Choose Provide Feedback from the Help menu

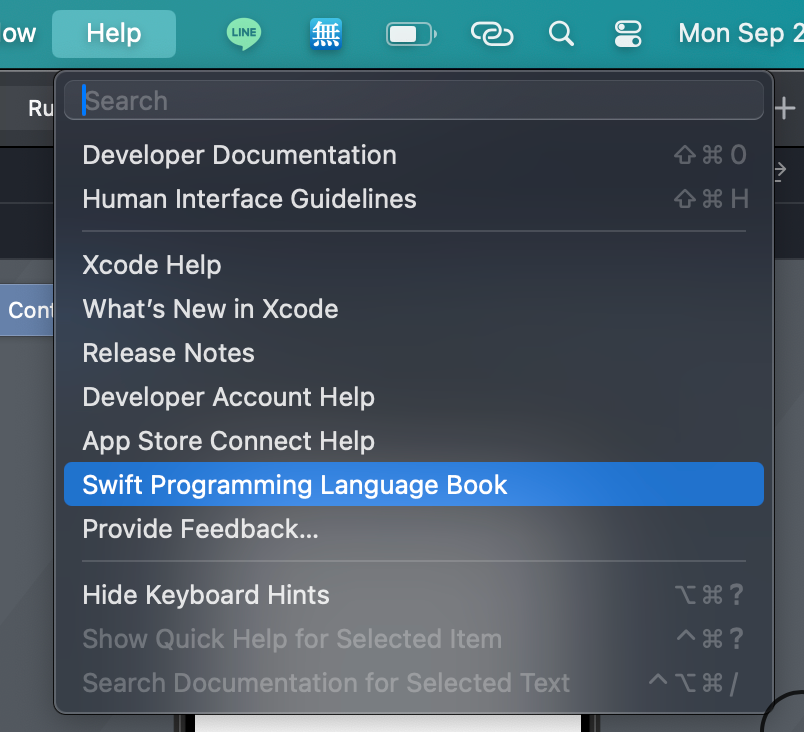pyautogui.click(x=201, y=528)
